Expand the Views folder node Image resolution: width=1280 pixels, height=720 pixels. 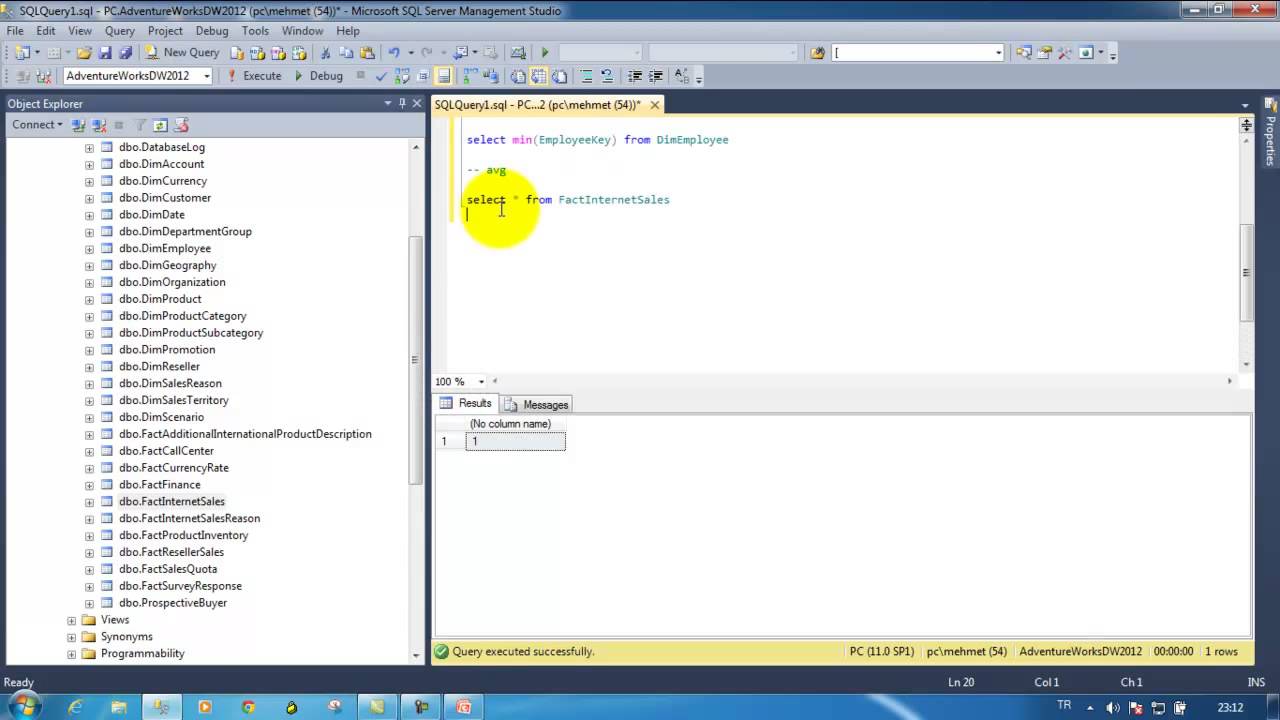(x=71, y=620)
